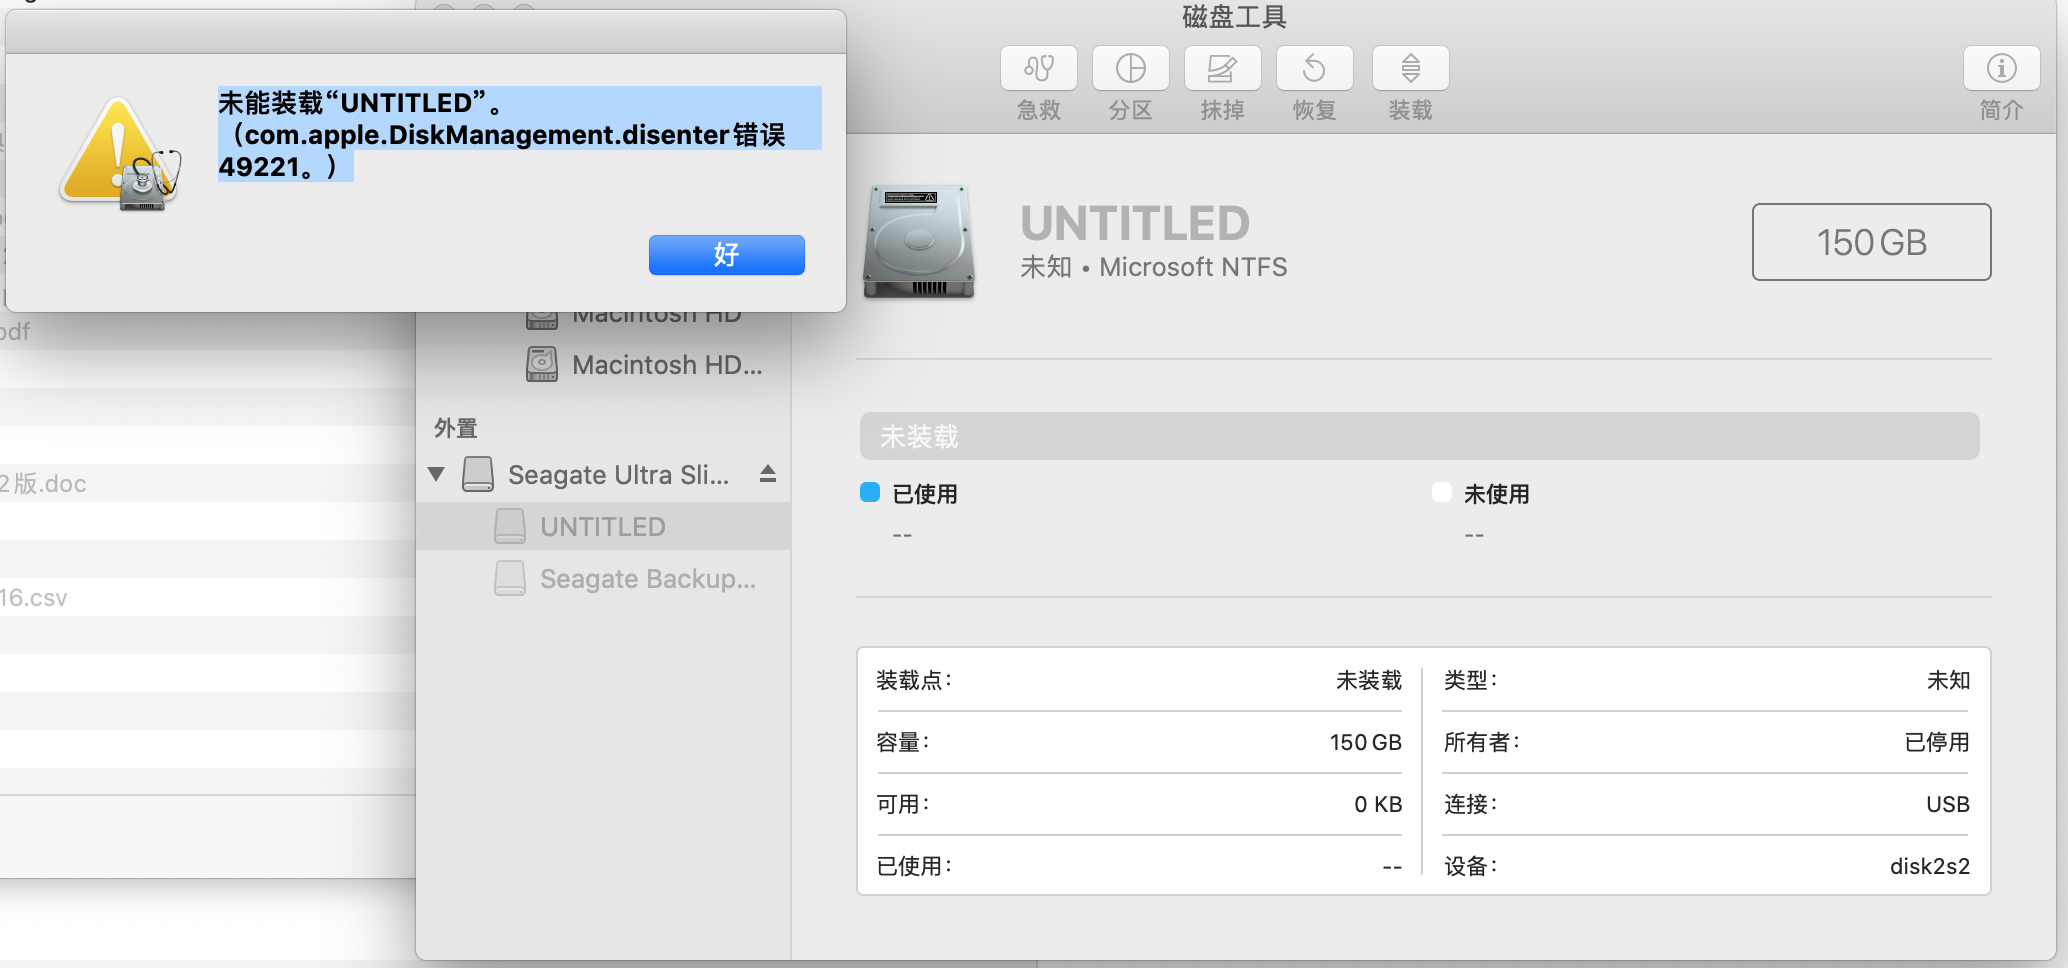Screen dimensions: 2068x968
Task: Click the 未装载 usage bar
Action: (1418, 436)
